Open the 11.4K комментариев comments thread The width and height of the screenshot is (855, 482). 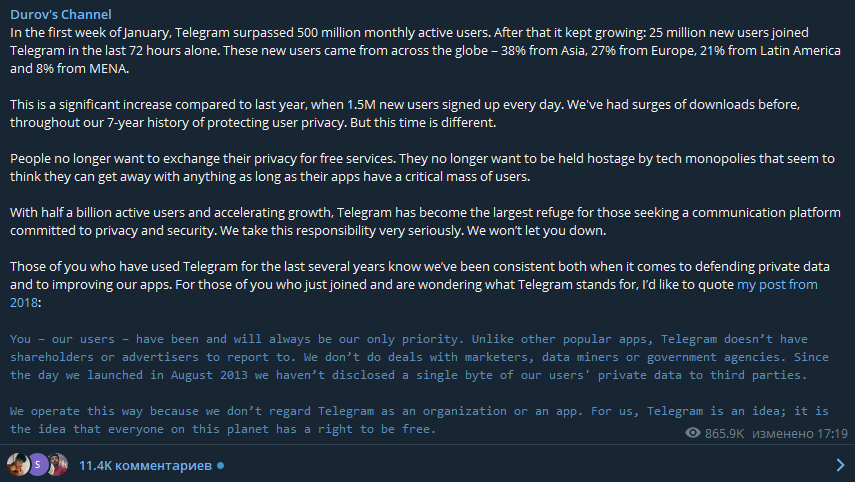pyautogui.click(x=144, y=465)
